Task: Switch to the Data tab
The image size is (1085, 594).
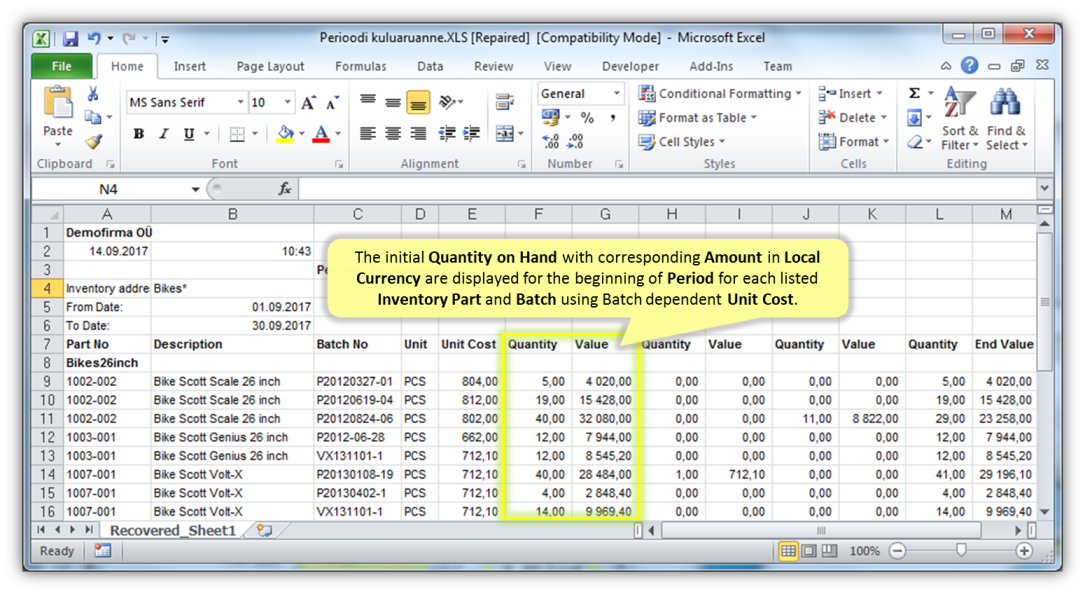Action: pyautogui.click(x=430, y=66)
